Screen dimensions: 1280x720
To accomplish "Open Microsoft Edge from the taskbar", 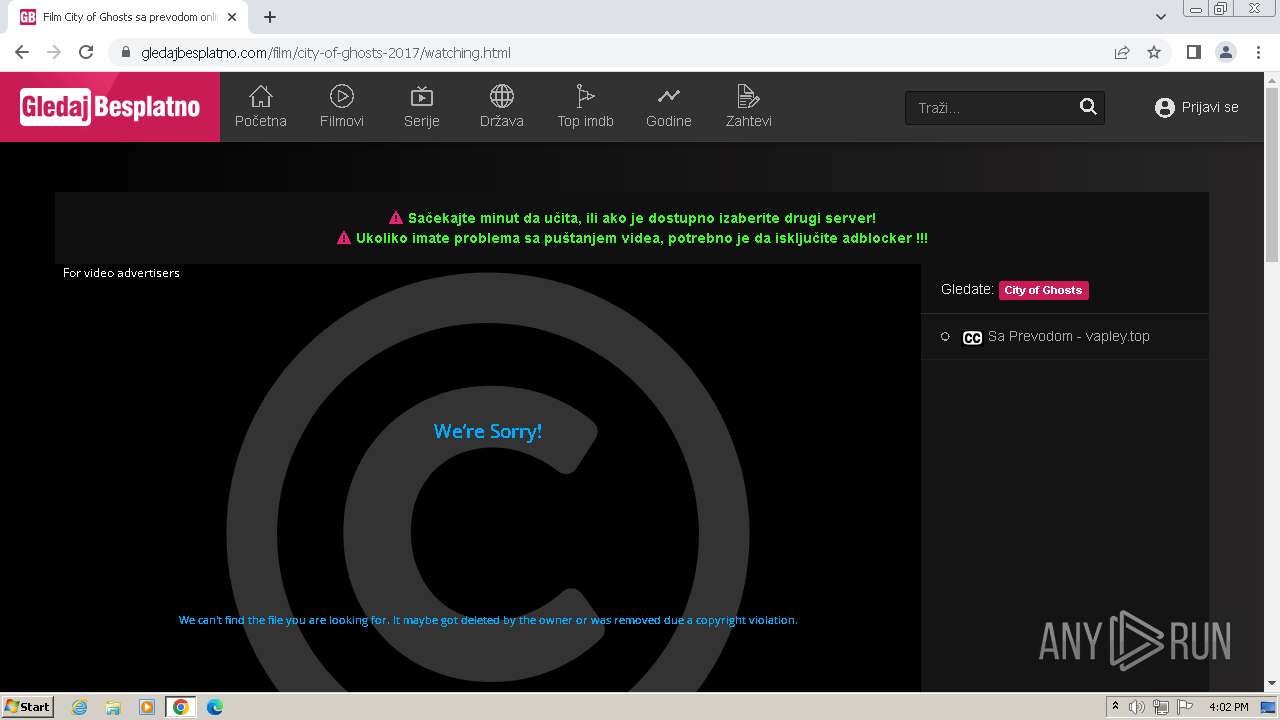I will pos(215,707).
